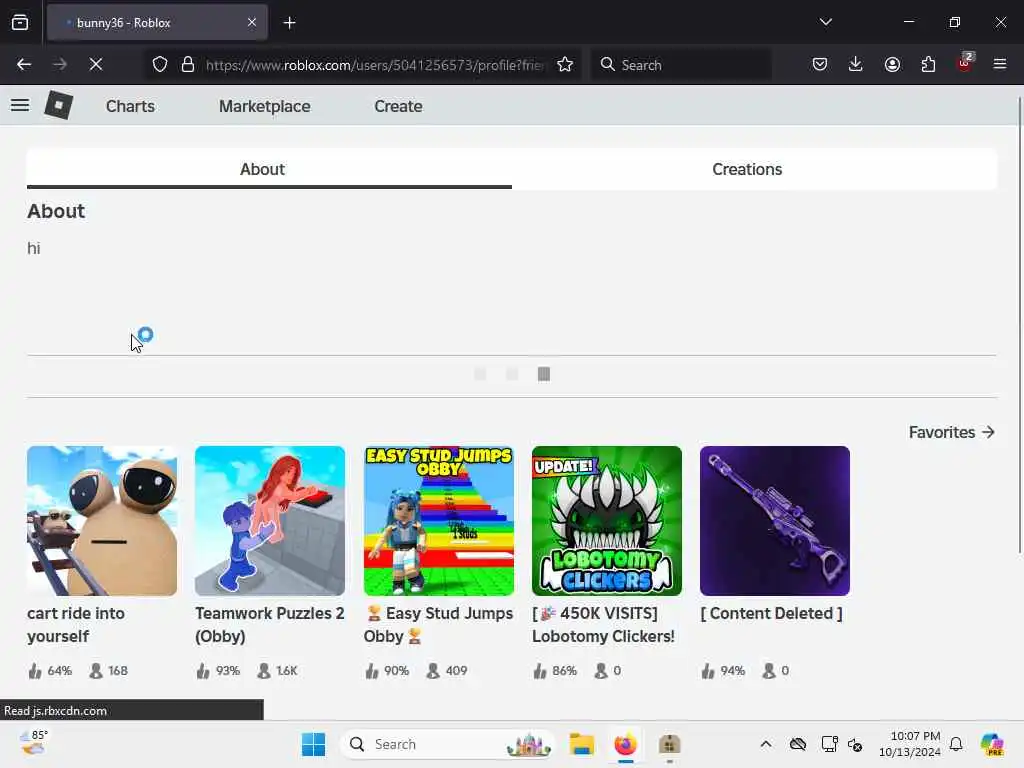Open Easy Stud Jumps Obby title
The height and width of the screenshot is (768, 1024).
pos(438,624)
